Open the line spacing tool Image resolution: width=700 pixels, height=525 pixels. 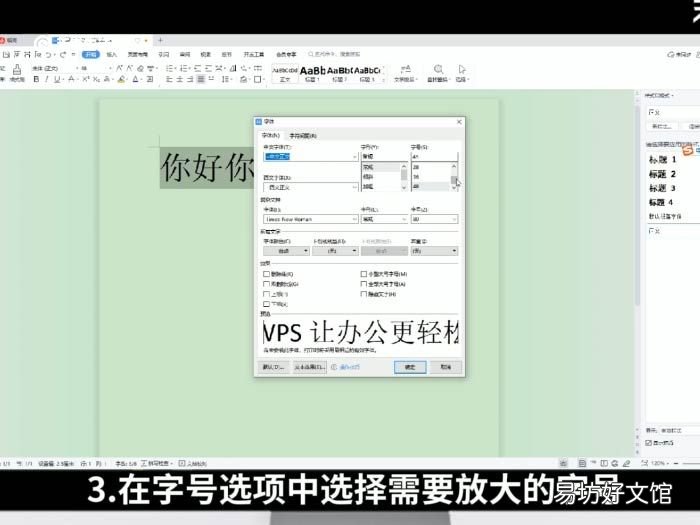click(225, 79)
